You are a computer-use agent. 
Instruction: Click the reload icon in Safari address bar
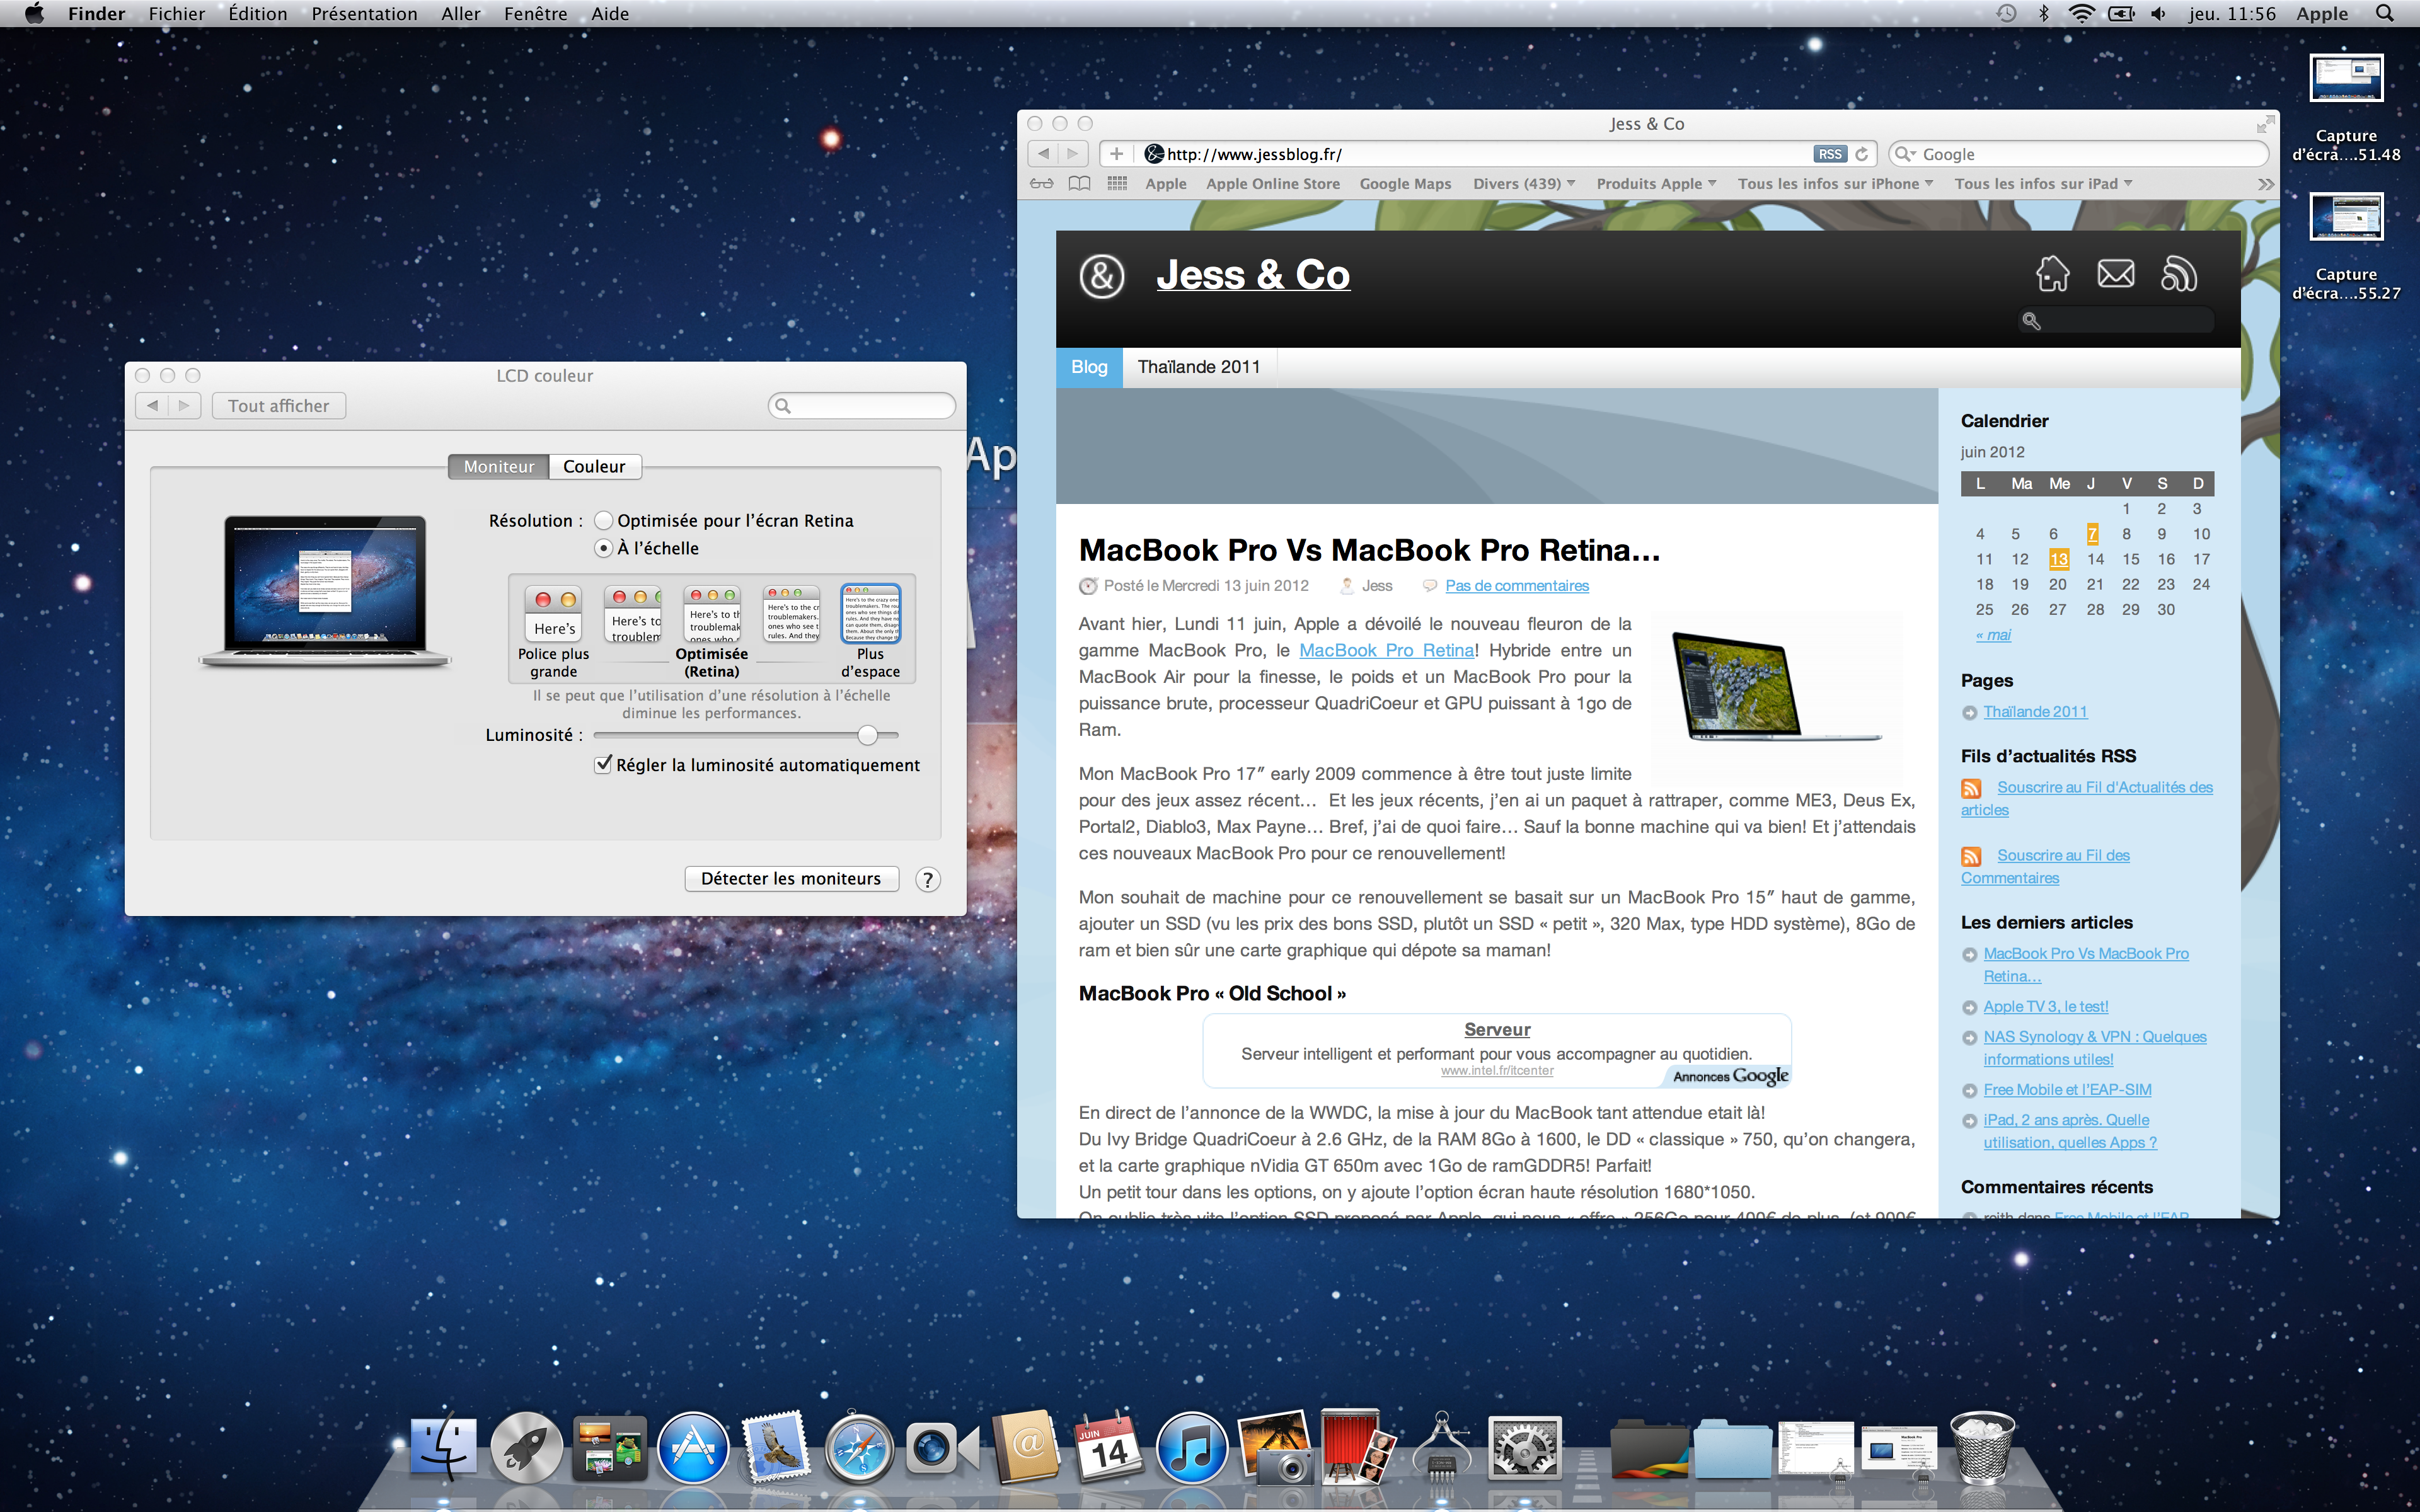click(x=1861, y=154)
